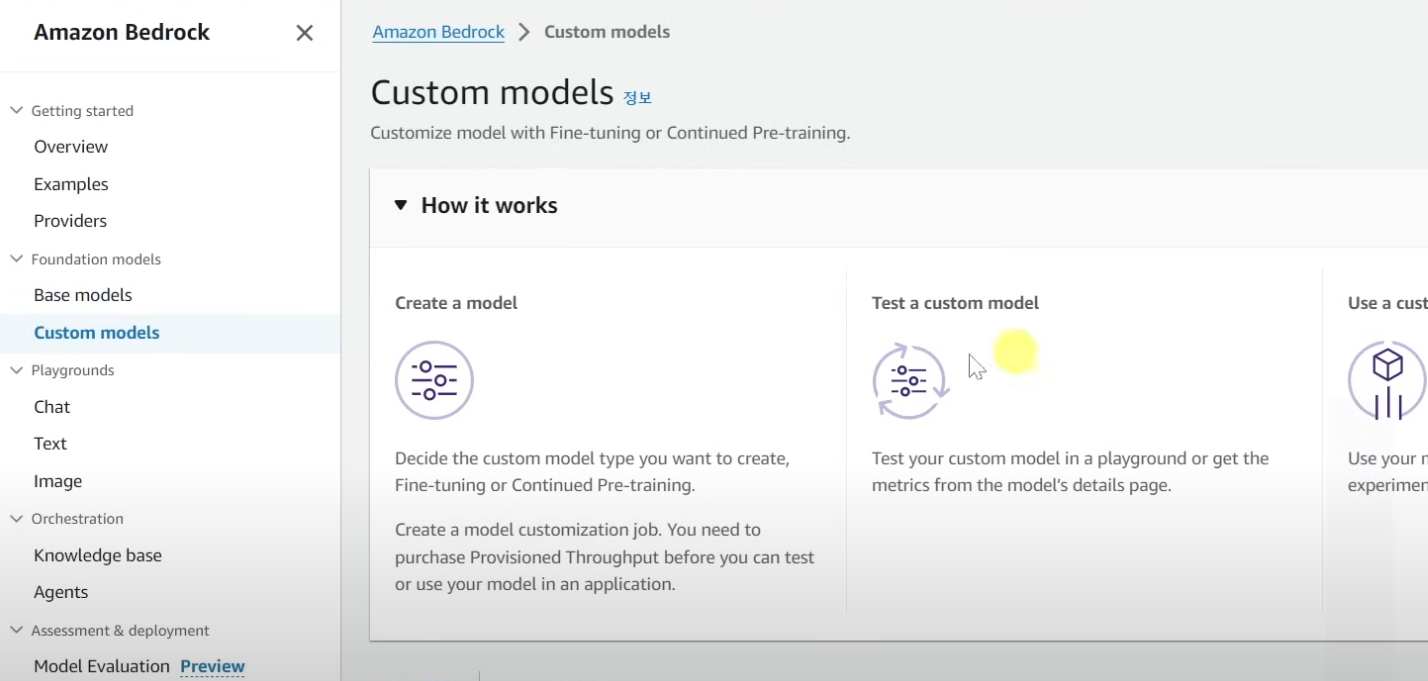Click the Custom models breadcrumb text

607,32
